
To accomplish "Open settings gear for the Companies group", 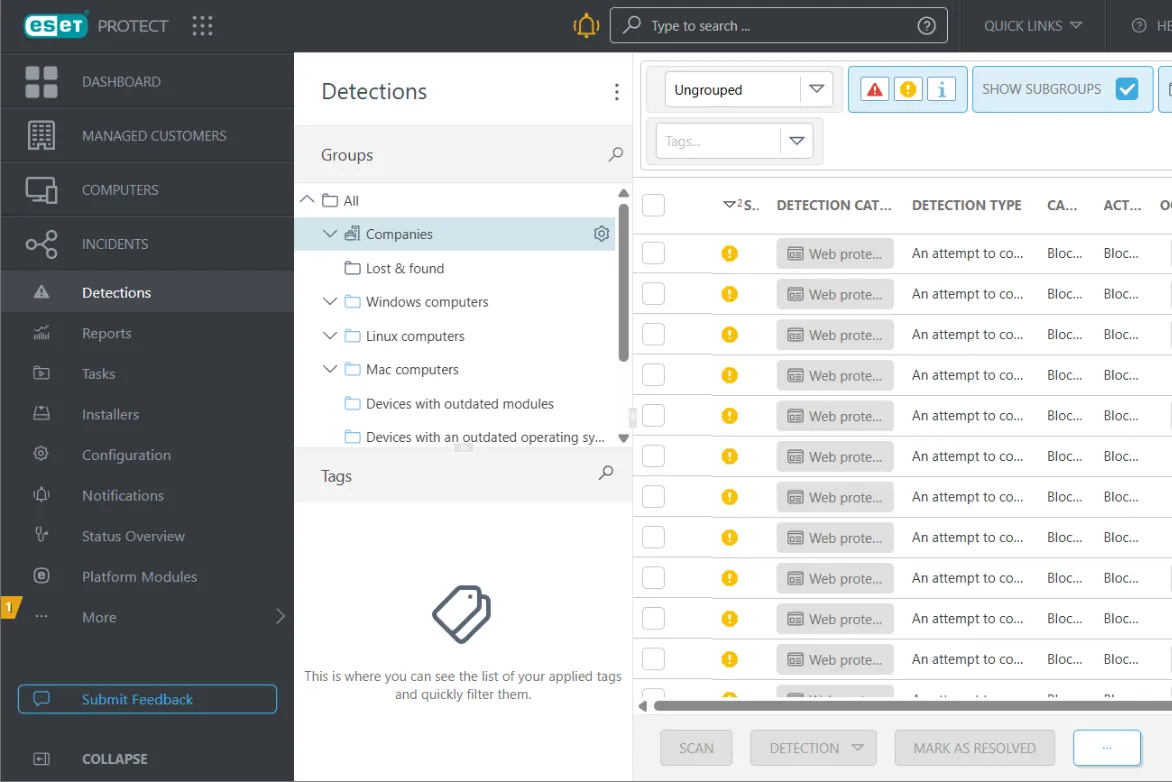I will click(x=601, y=233).
